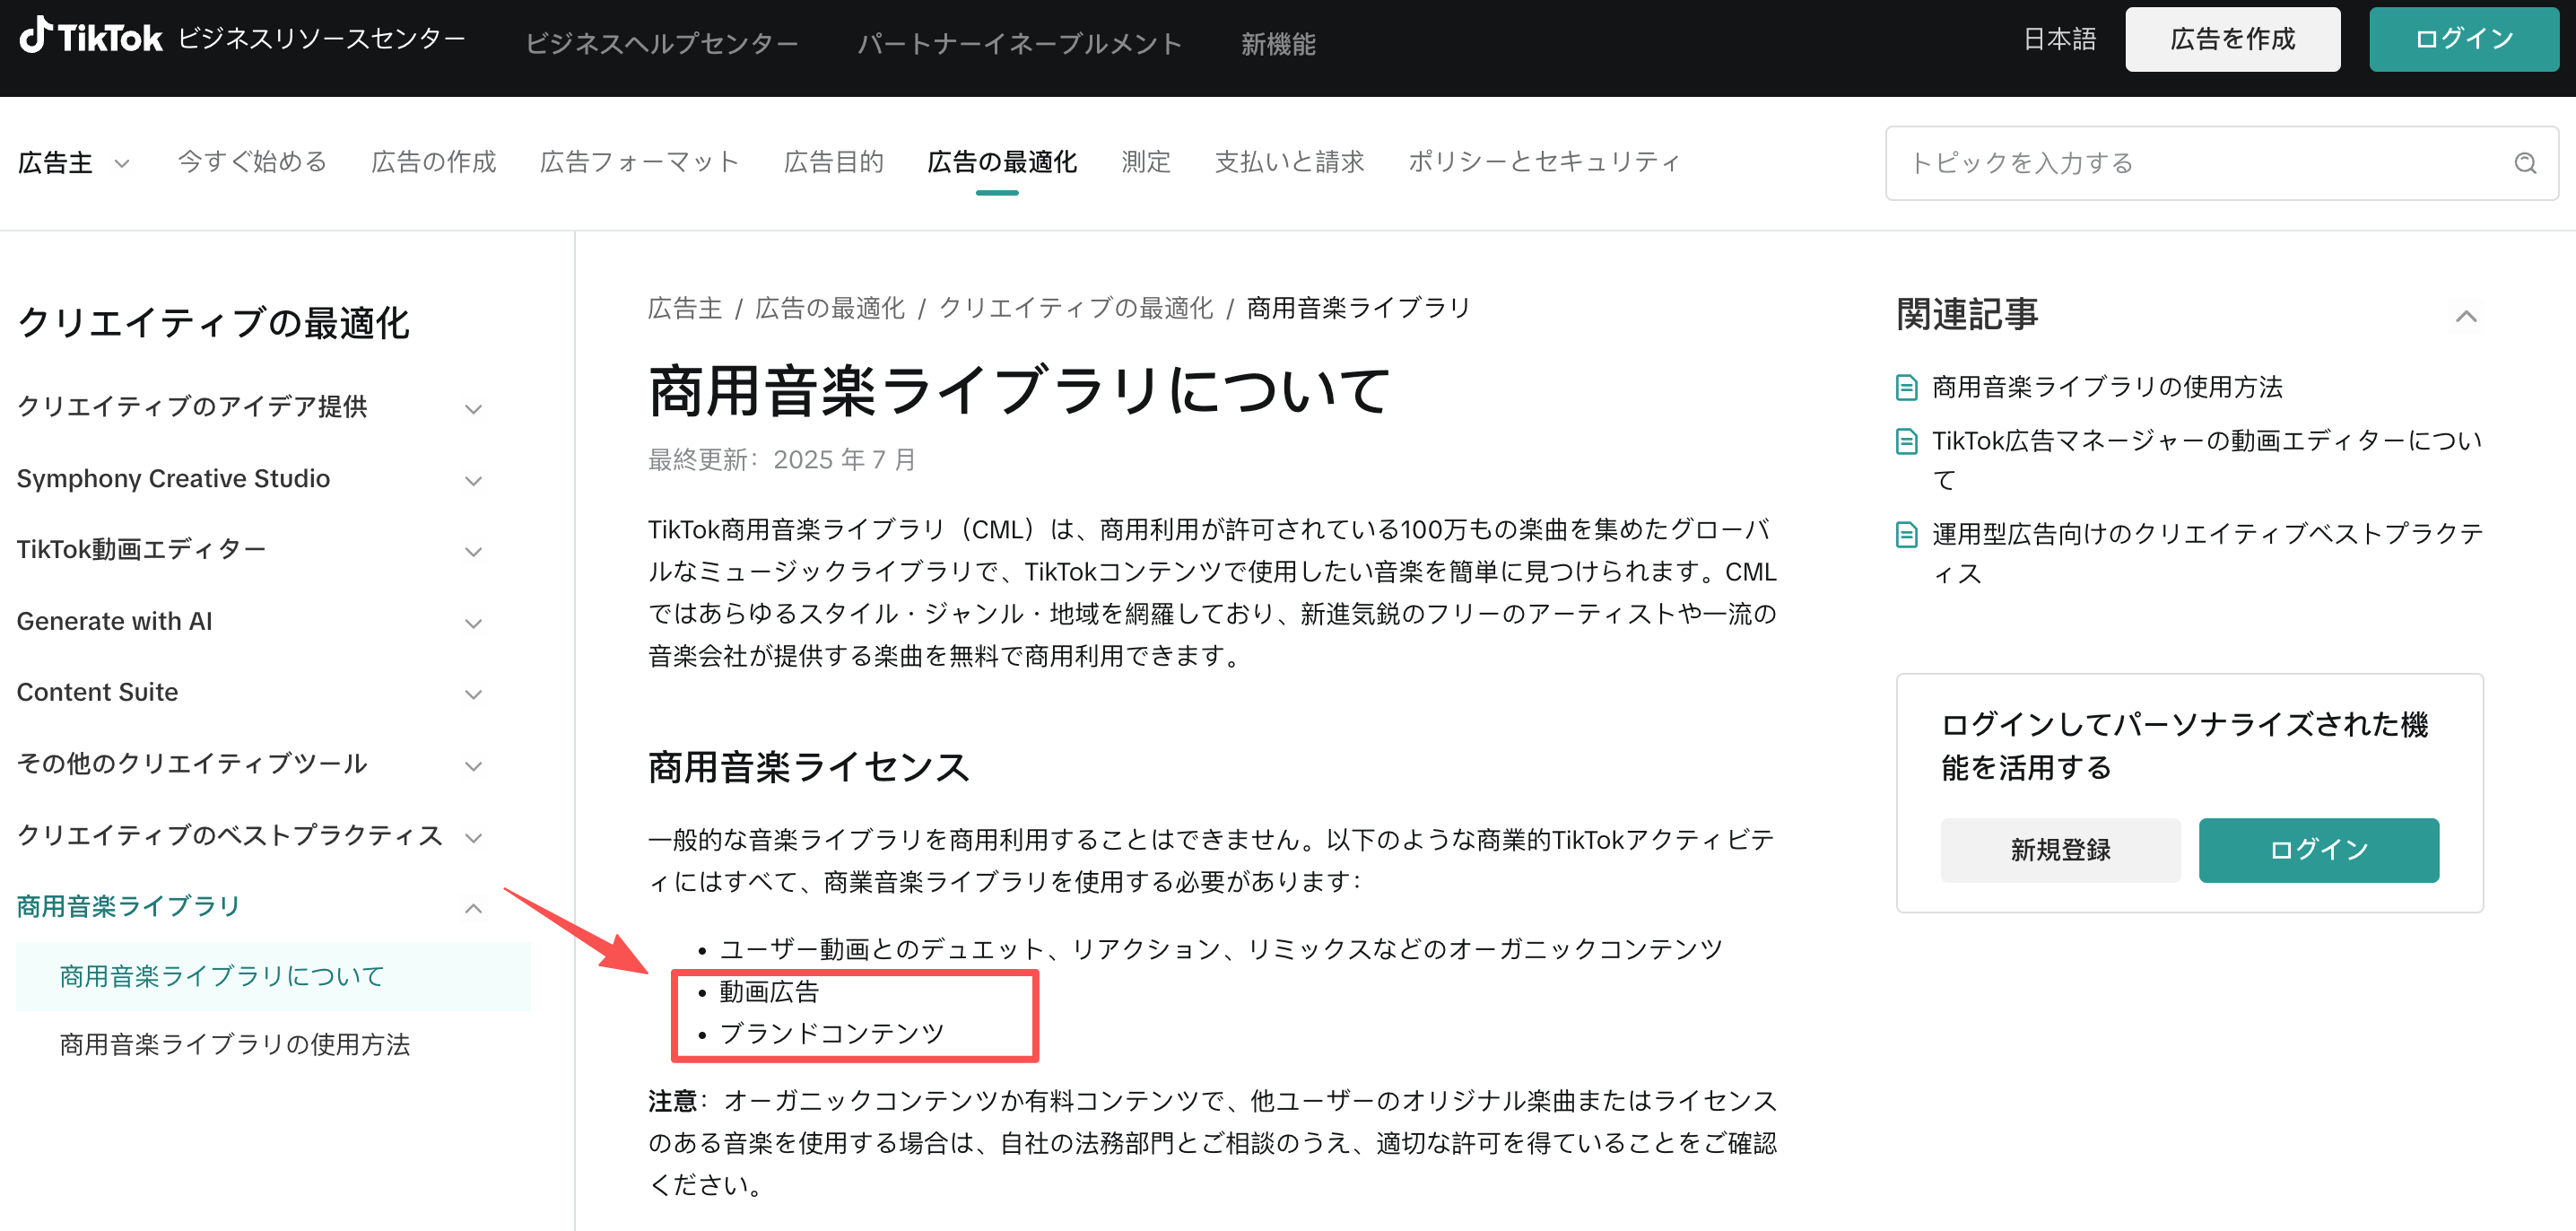2576x1231 pixels.
Task: Open related article TikTok広告マネージャーの動画エディター
Action: coord(2206,460)
